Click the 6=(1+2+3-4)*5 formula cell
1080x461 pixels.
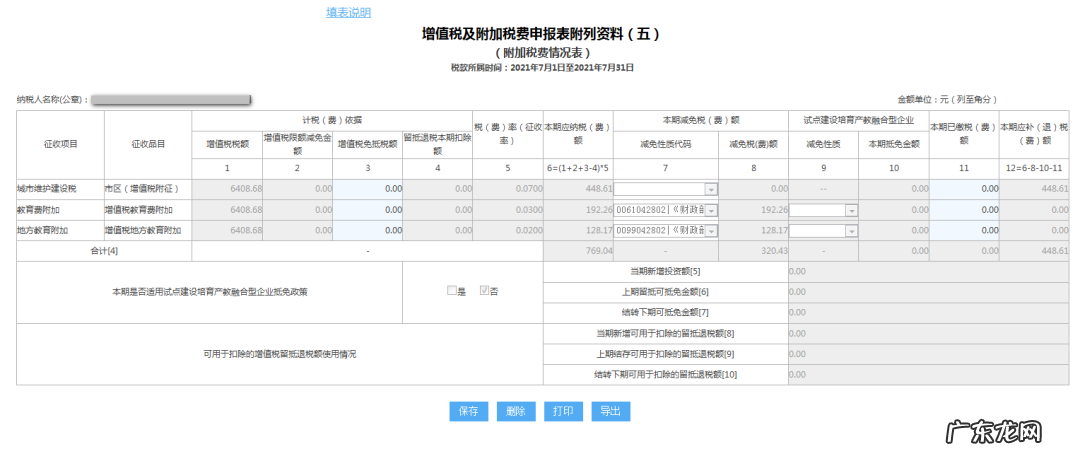pos(579,167)
